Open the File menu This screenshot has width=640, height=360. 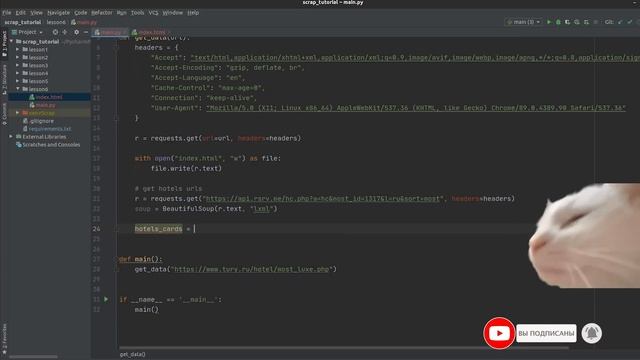7,13
